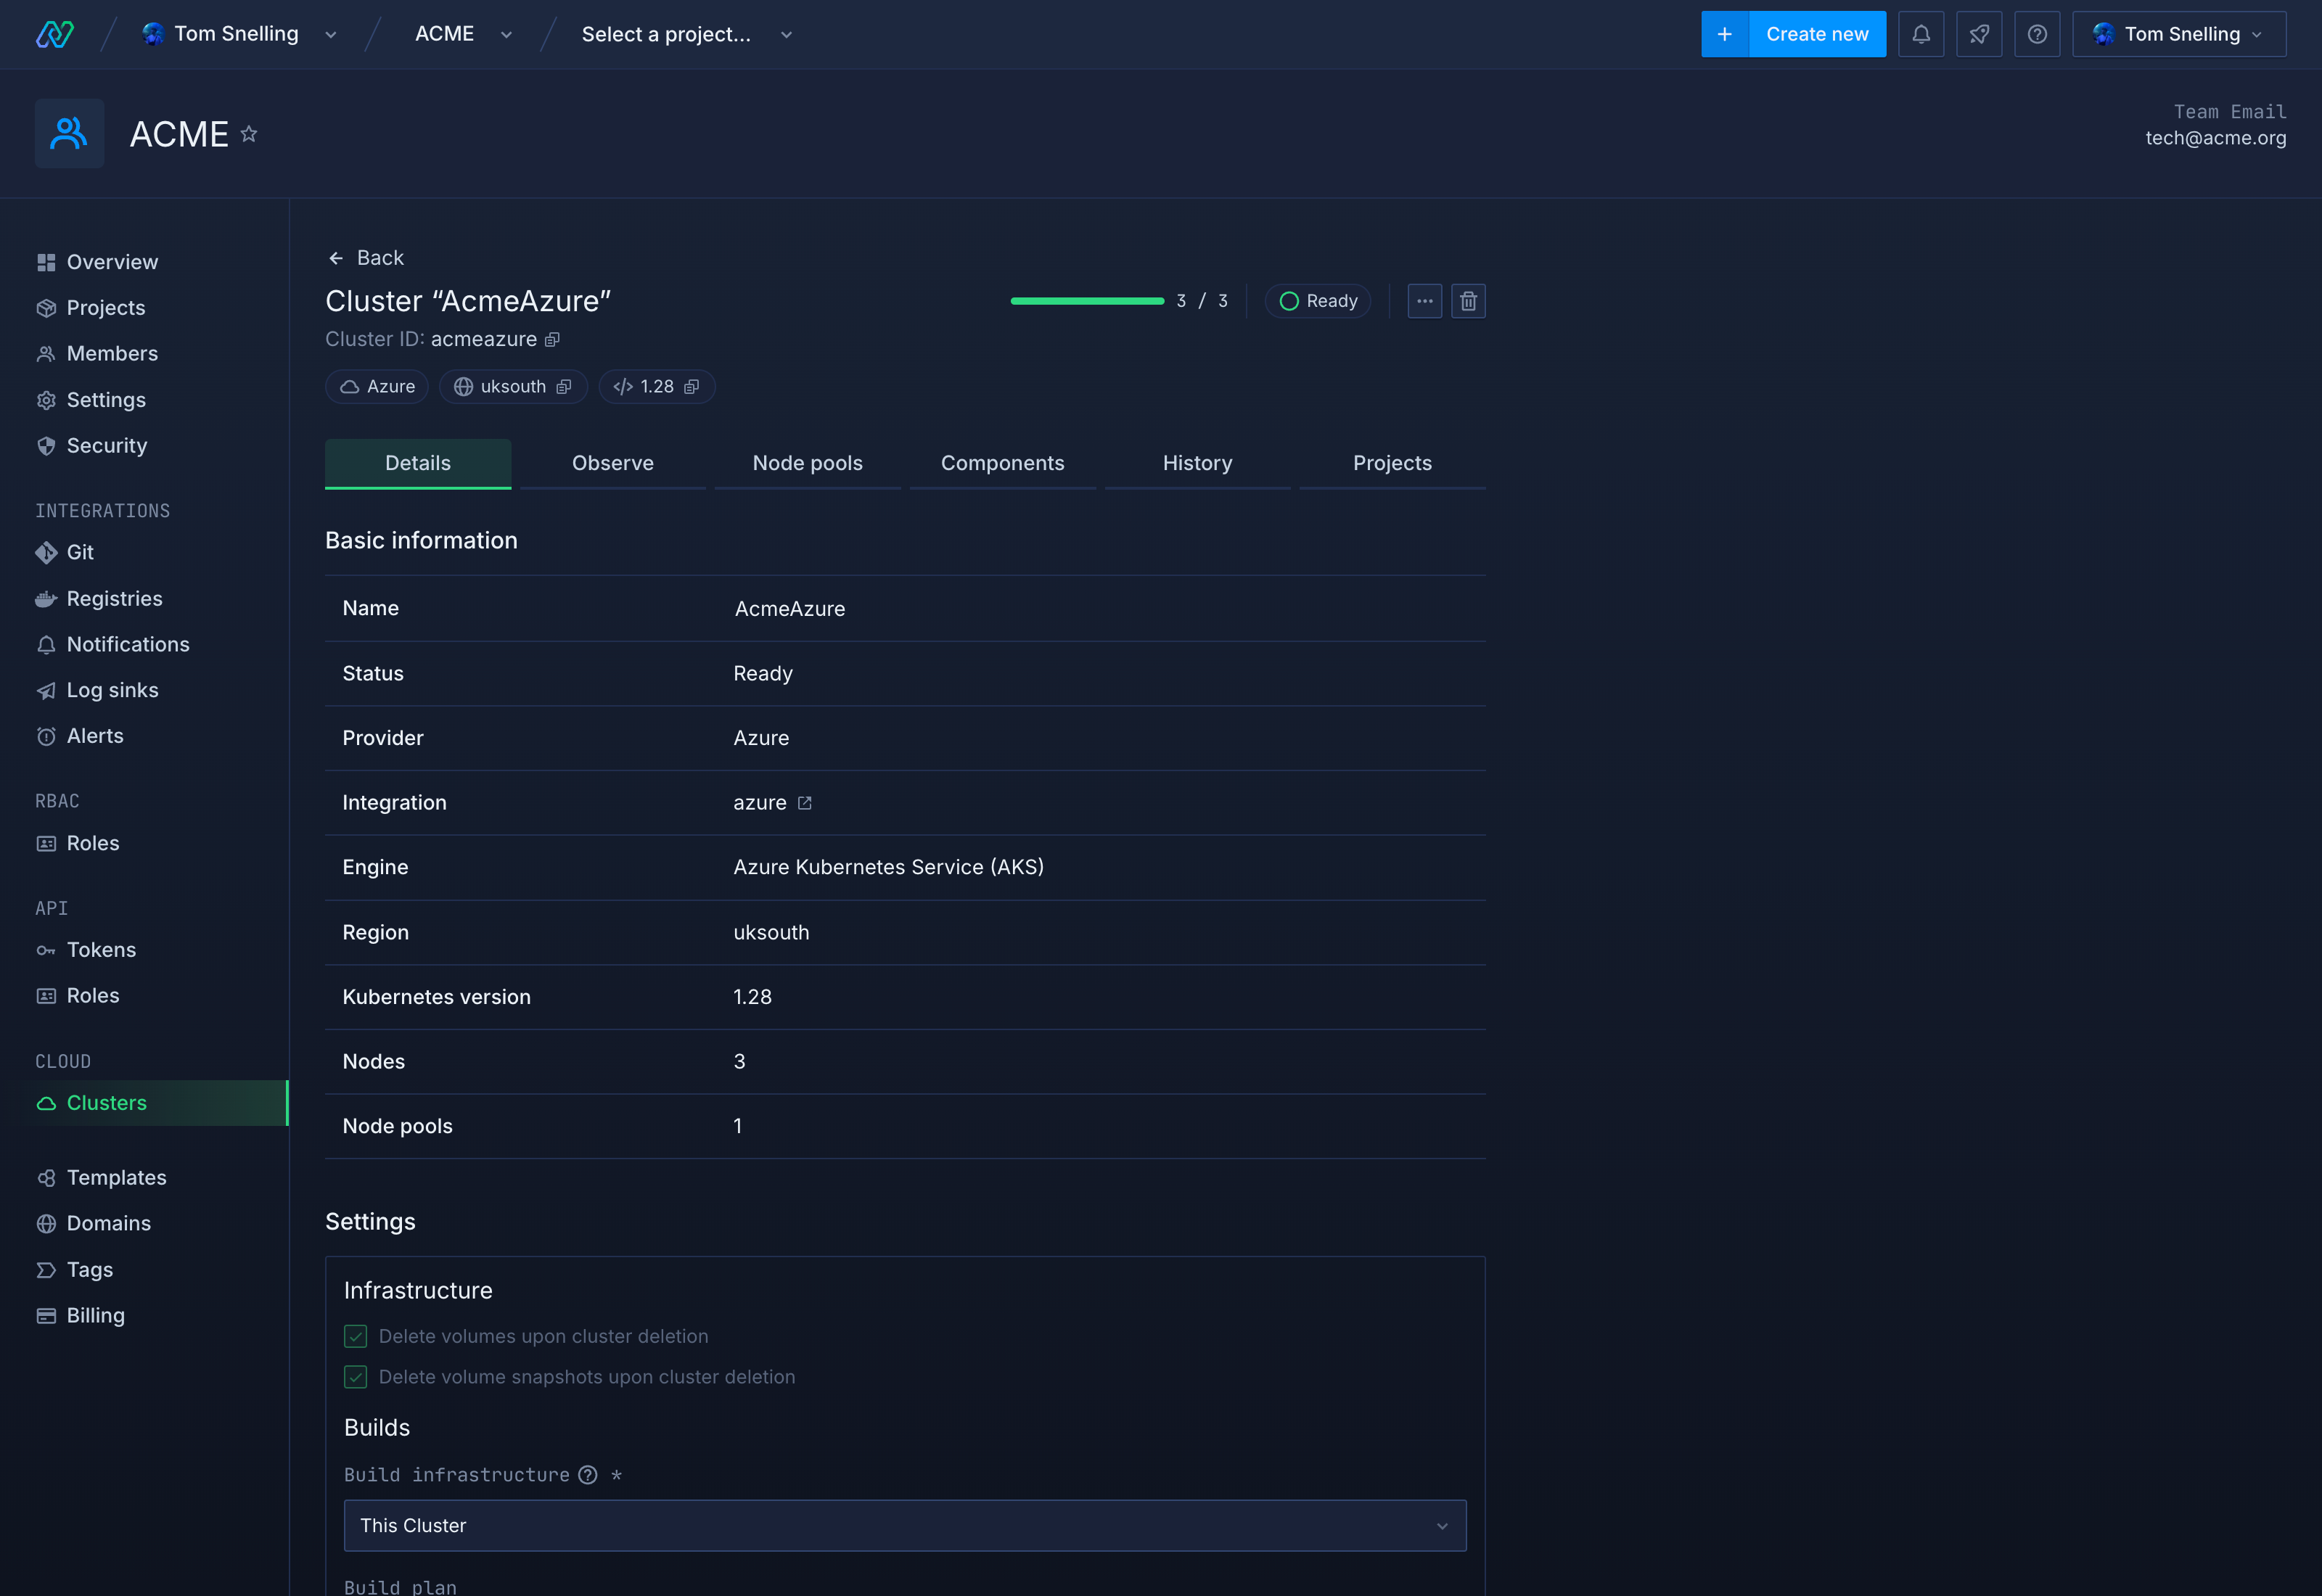Click the green node progress bar
The image size is (2322, 1596).
1087,301
